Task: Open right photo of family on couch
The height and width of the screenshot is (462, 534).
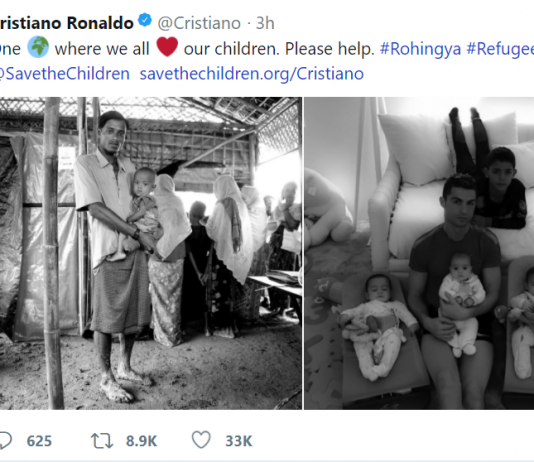Action: click(419, 253)
